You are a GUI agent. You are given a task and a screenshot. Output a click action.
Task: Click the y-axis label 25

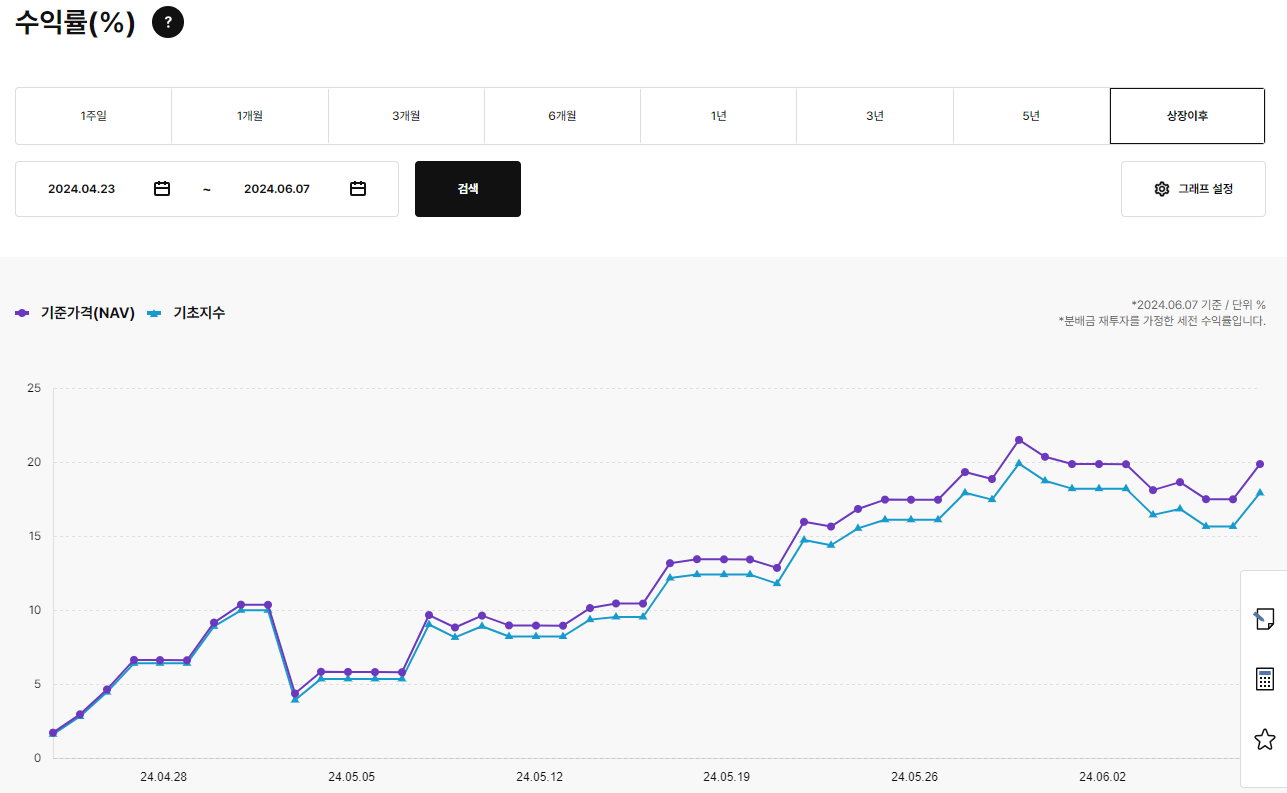tap(34, 388)
